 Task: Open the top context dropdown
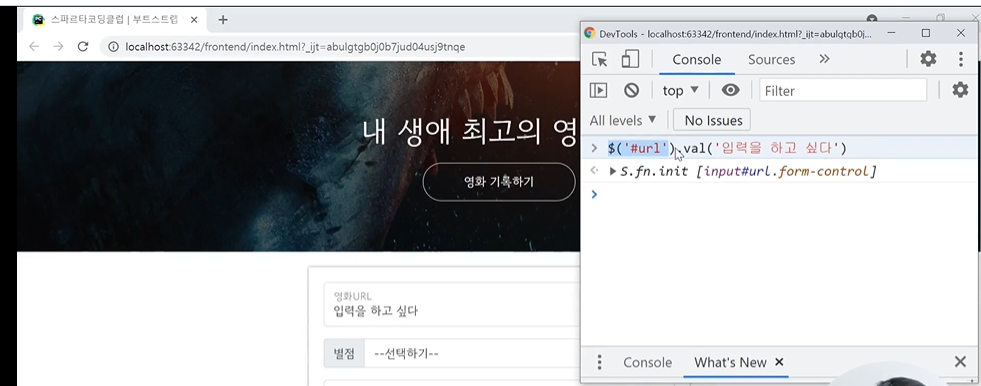pyautogui.click(x=680, y=91)
